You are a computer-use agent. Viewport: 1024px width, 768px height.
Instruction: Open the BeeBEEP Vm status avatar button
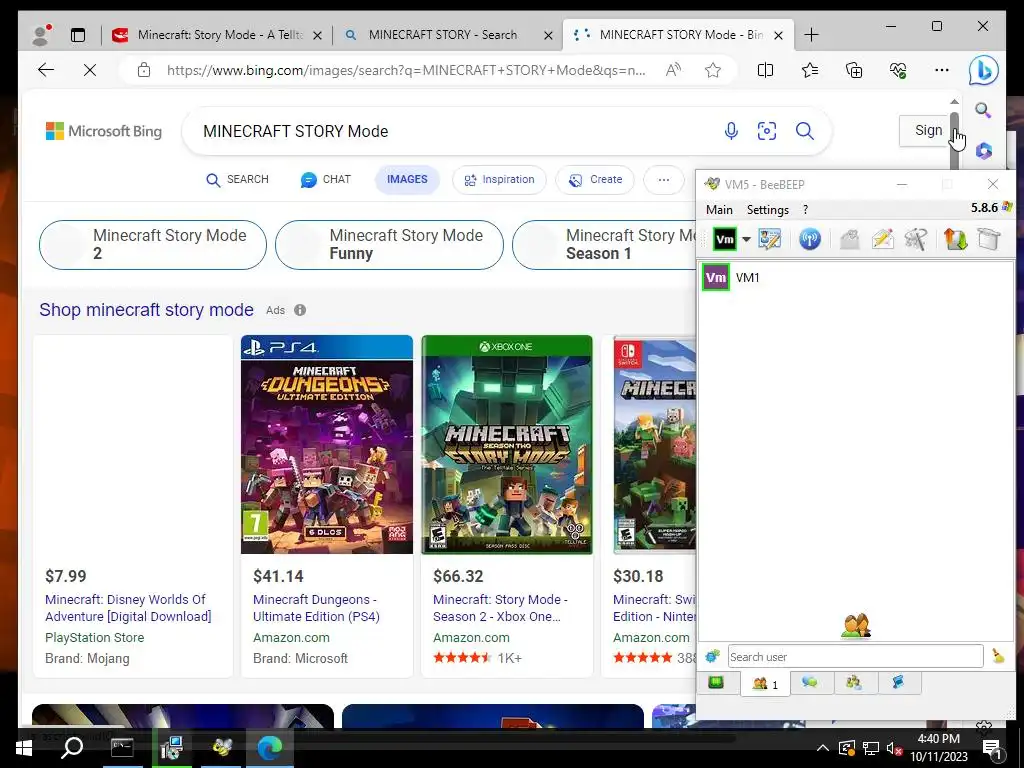(724, 239)
